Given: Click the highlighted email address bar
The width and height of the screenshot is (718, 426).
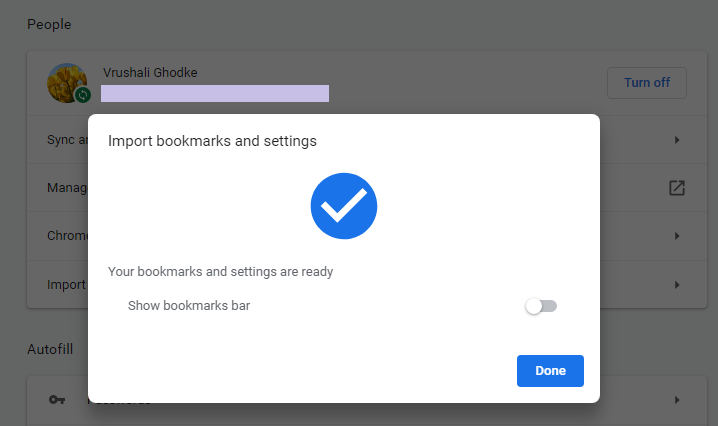Looking at the screenshot, I should coord(215,93).
